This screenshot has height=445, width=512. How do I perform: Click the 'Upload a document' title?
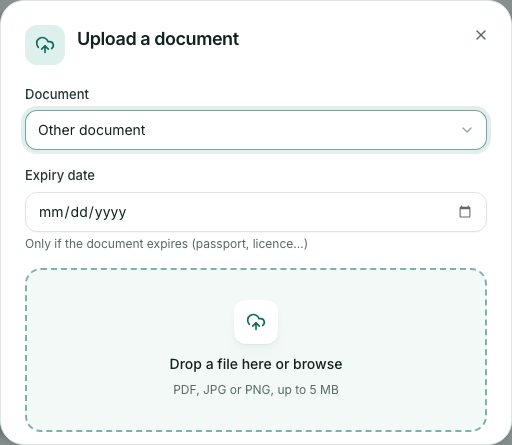click(x=158, y=39)
